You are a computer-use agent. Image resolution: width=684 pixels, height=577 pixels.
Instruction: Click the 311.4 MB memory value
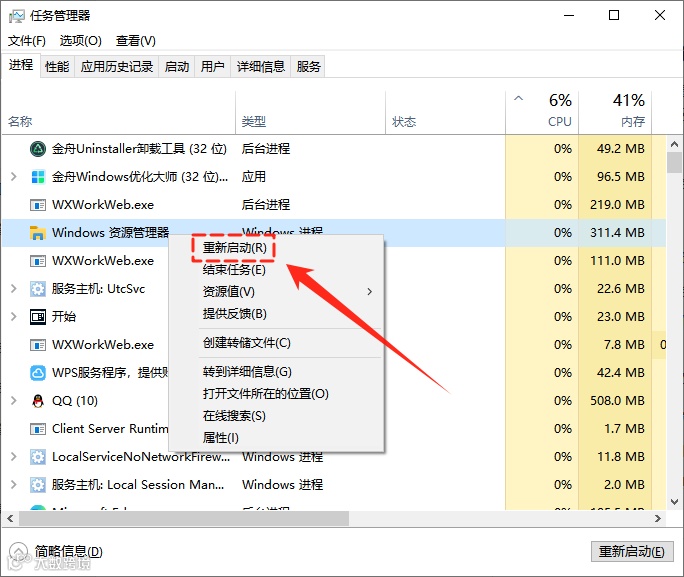(617, 232)
